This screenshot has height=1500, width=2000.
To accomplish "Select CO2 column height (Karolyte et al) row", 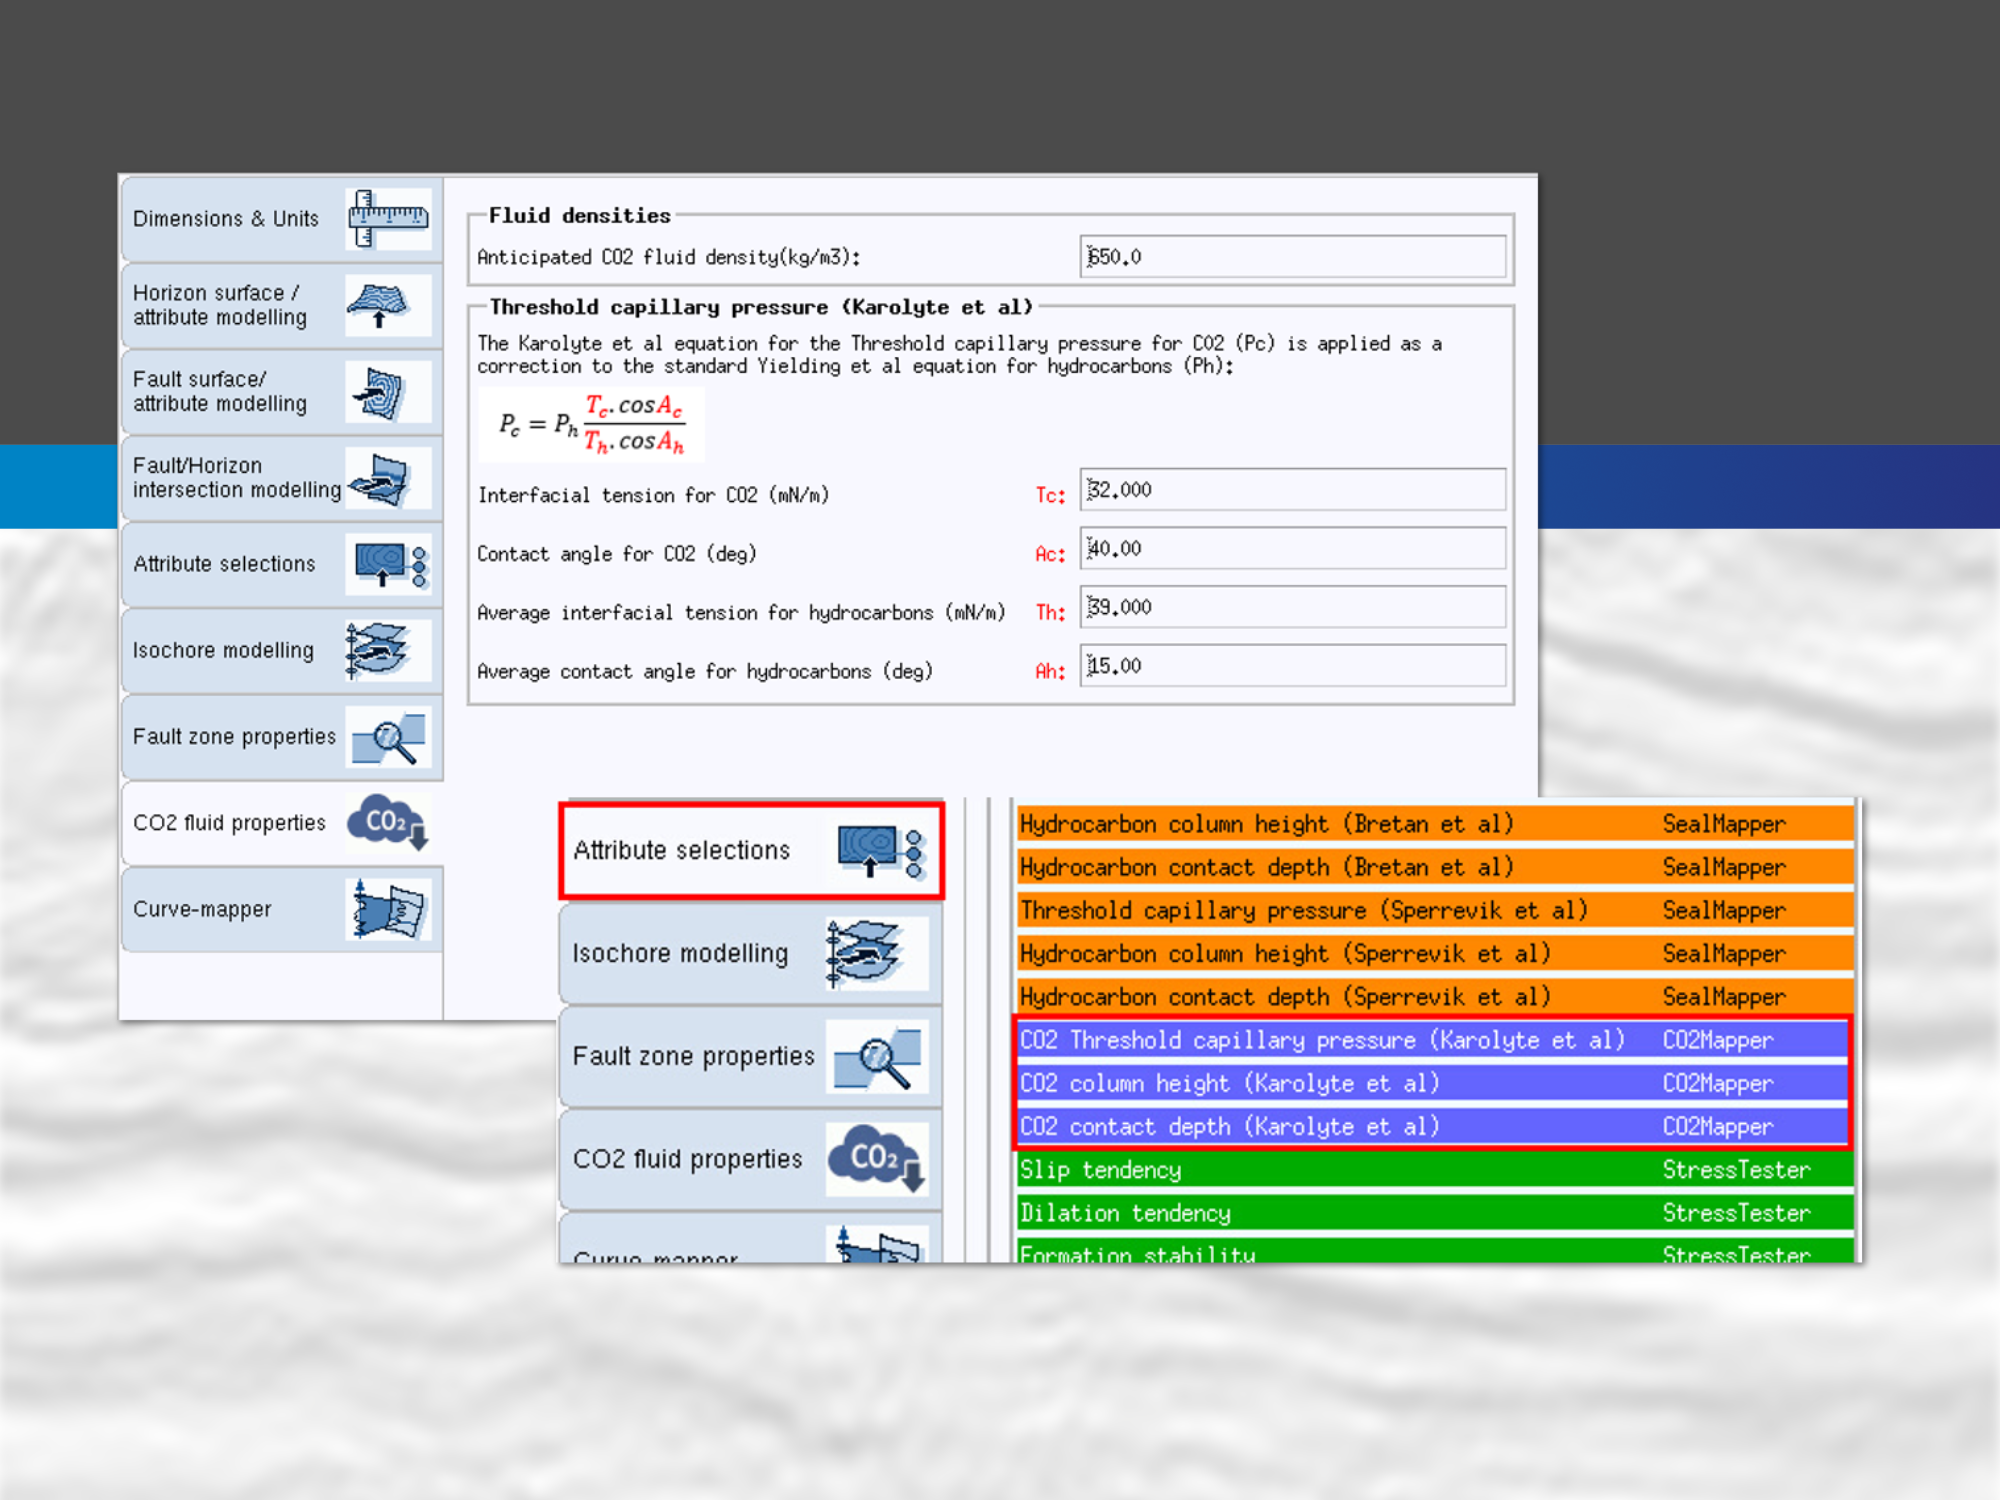I will [x=1435, y=1083].
